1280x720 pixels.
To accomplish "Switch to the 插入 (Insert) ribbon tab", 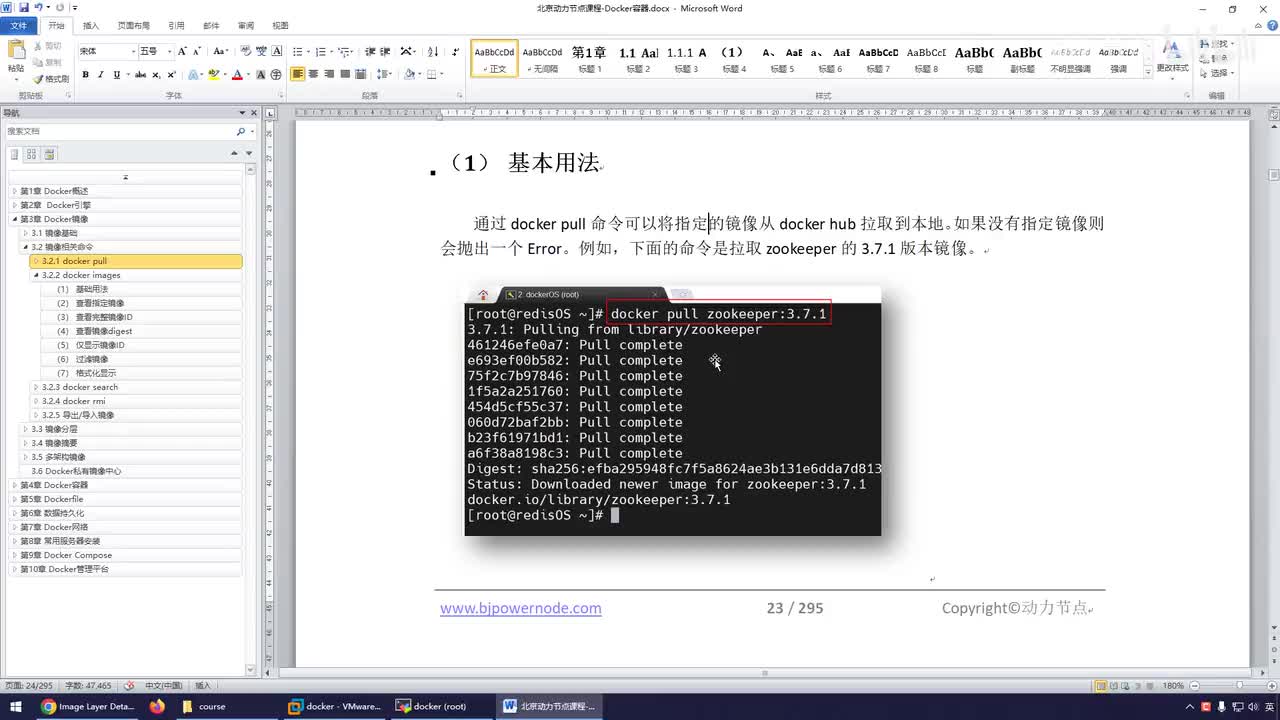I will pos(91,26).
